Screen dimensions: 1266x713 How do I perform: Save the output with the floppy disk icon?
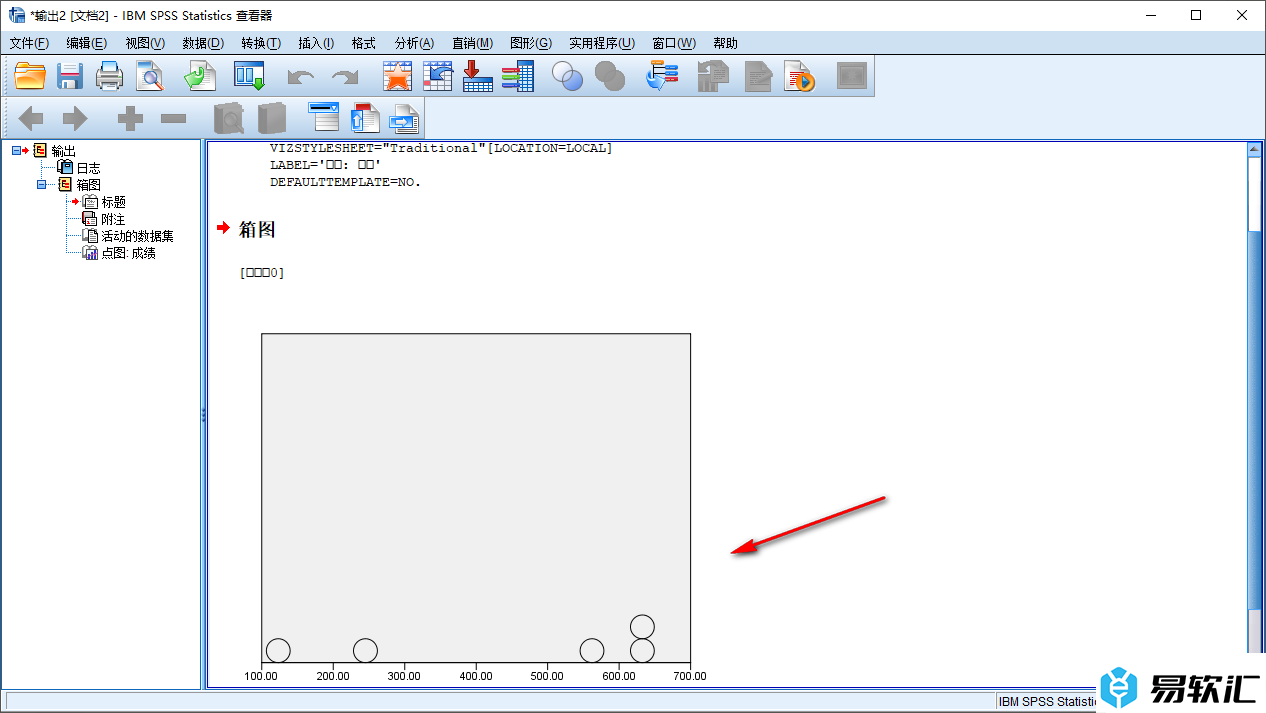click(70, 76)
